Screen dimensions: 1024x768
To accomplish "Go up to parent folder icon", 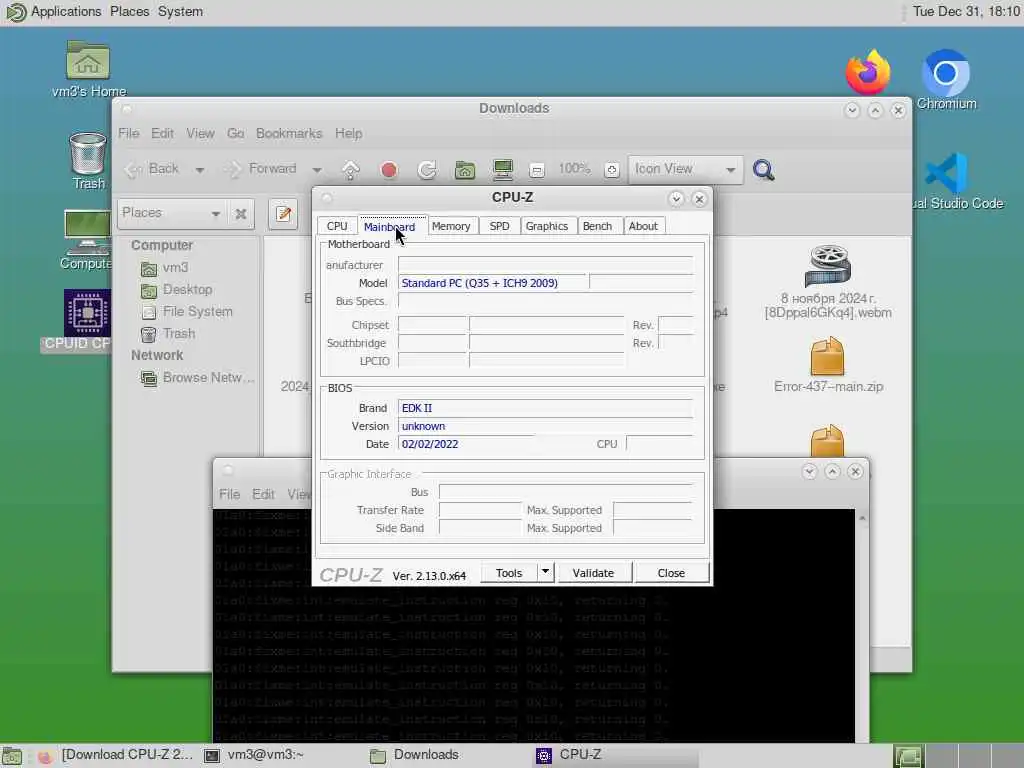I will point(351,170).
